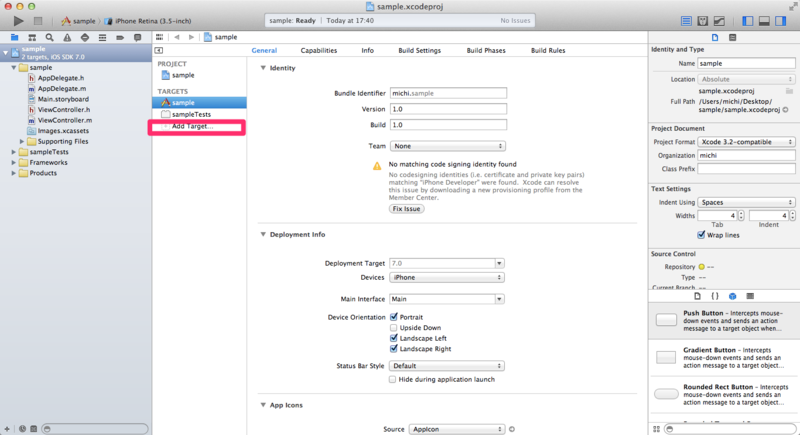Collapse the Identity section
800x435 pixels.
click(263, 68)
